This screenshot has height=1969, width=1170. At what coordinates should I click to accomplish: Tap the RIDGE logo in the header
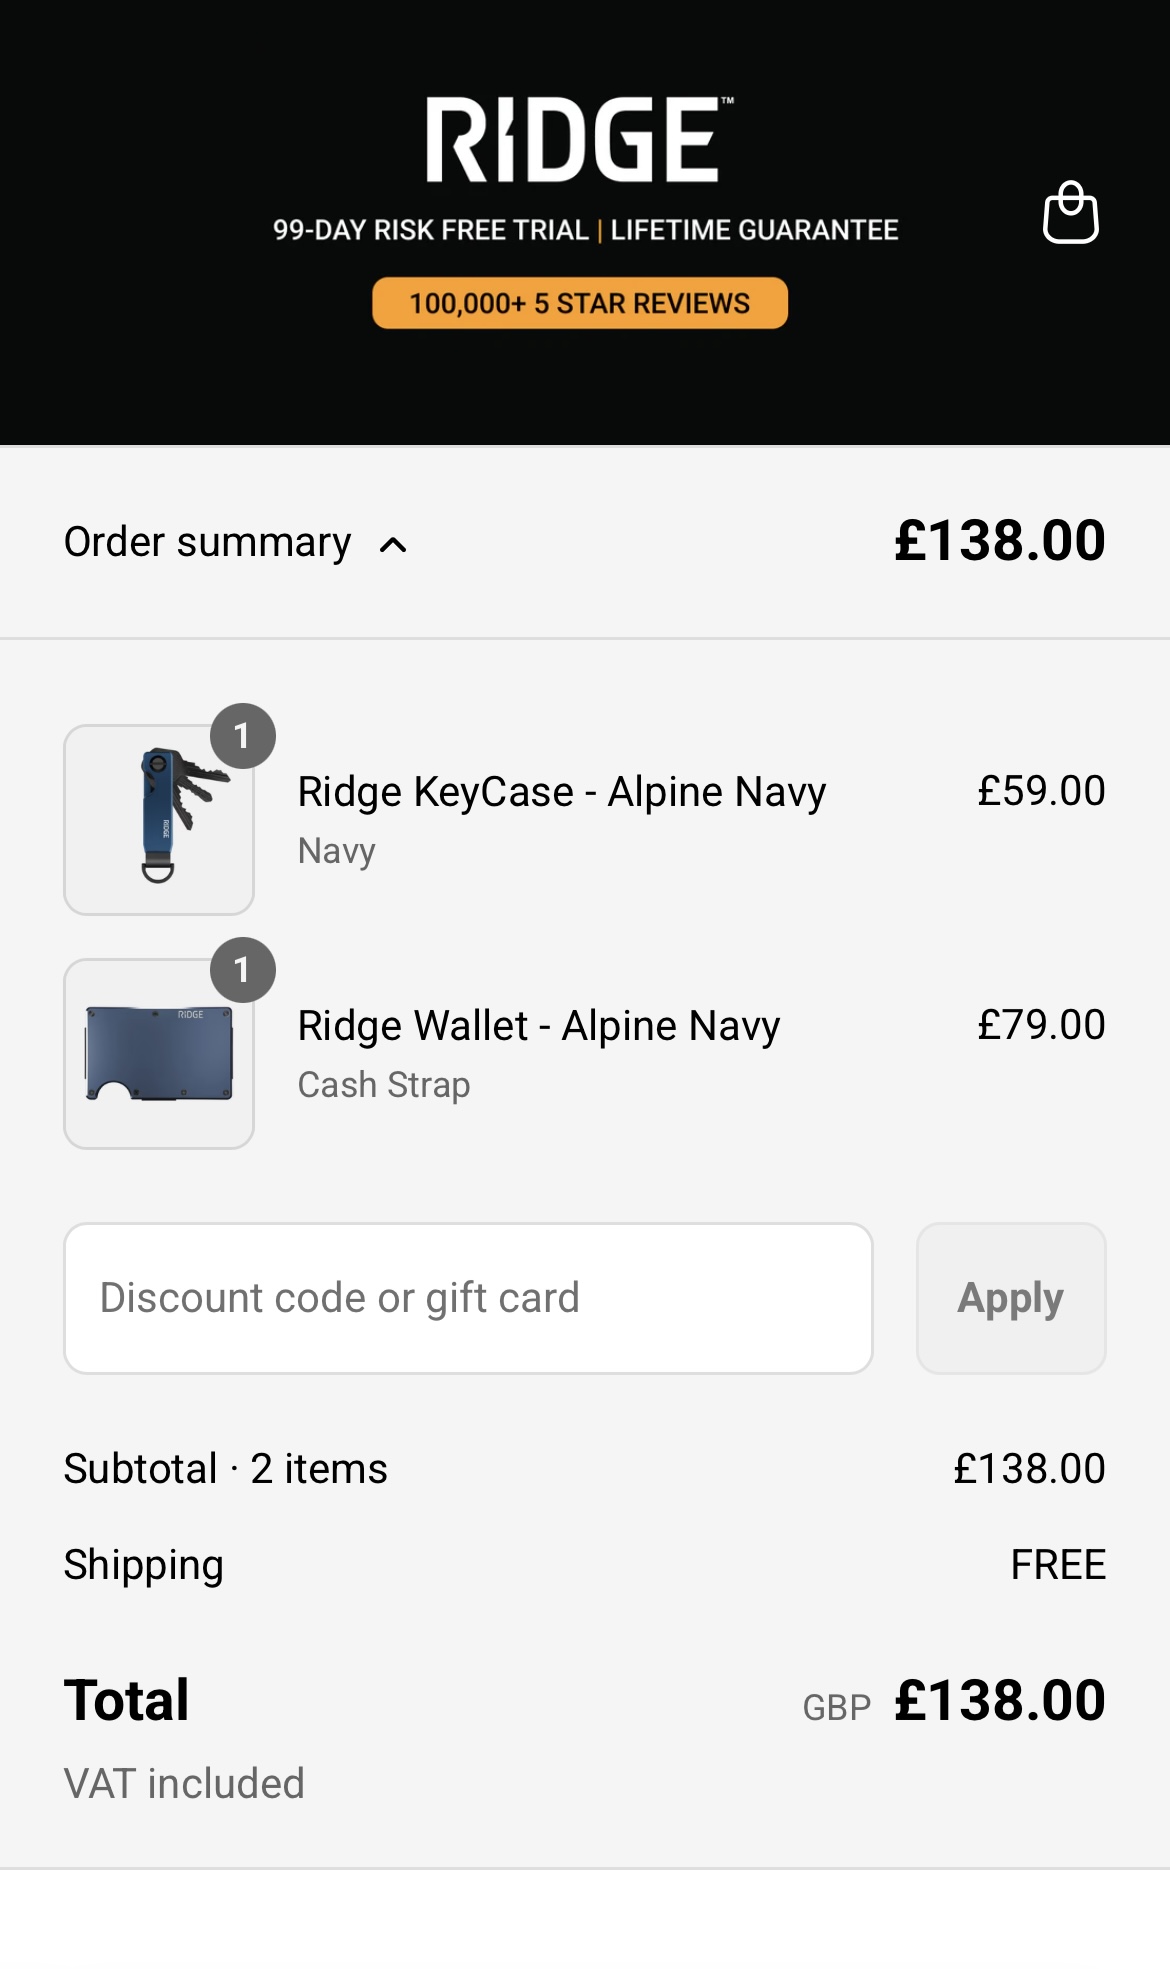(580, 140)
